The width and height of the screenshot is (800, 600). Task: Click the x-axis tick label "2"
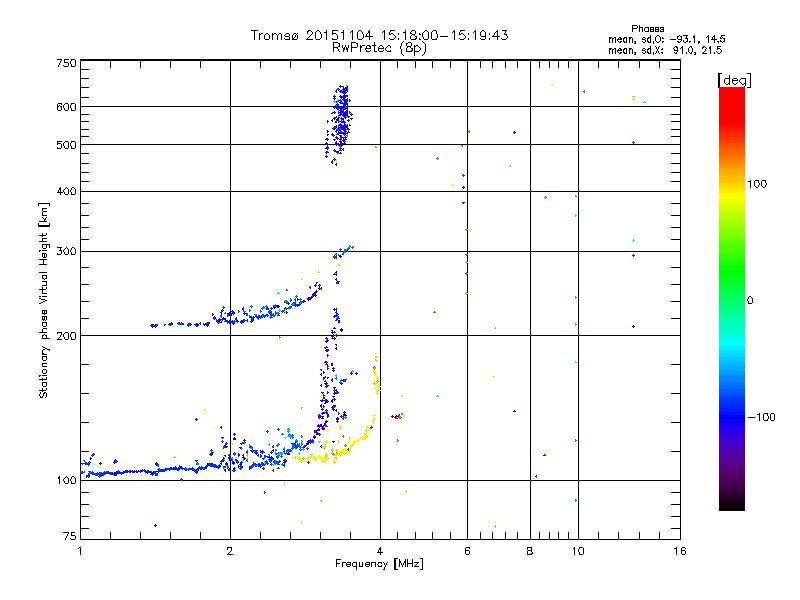coord(230,551)
